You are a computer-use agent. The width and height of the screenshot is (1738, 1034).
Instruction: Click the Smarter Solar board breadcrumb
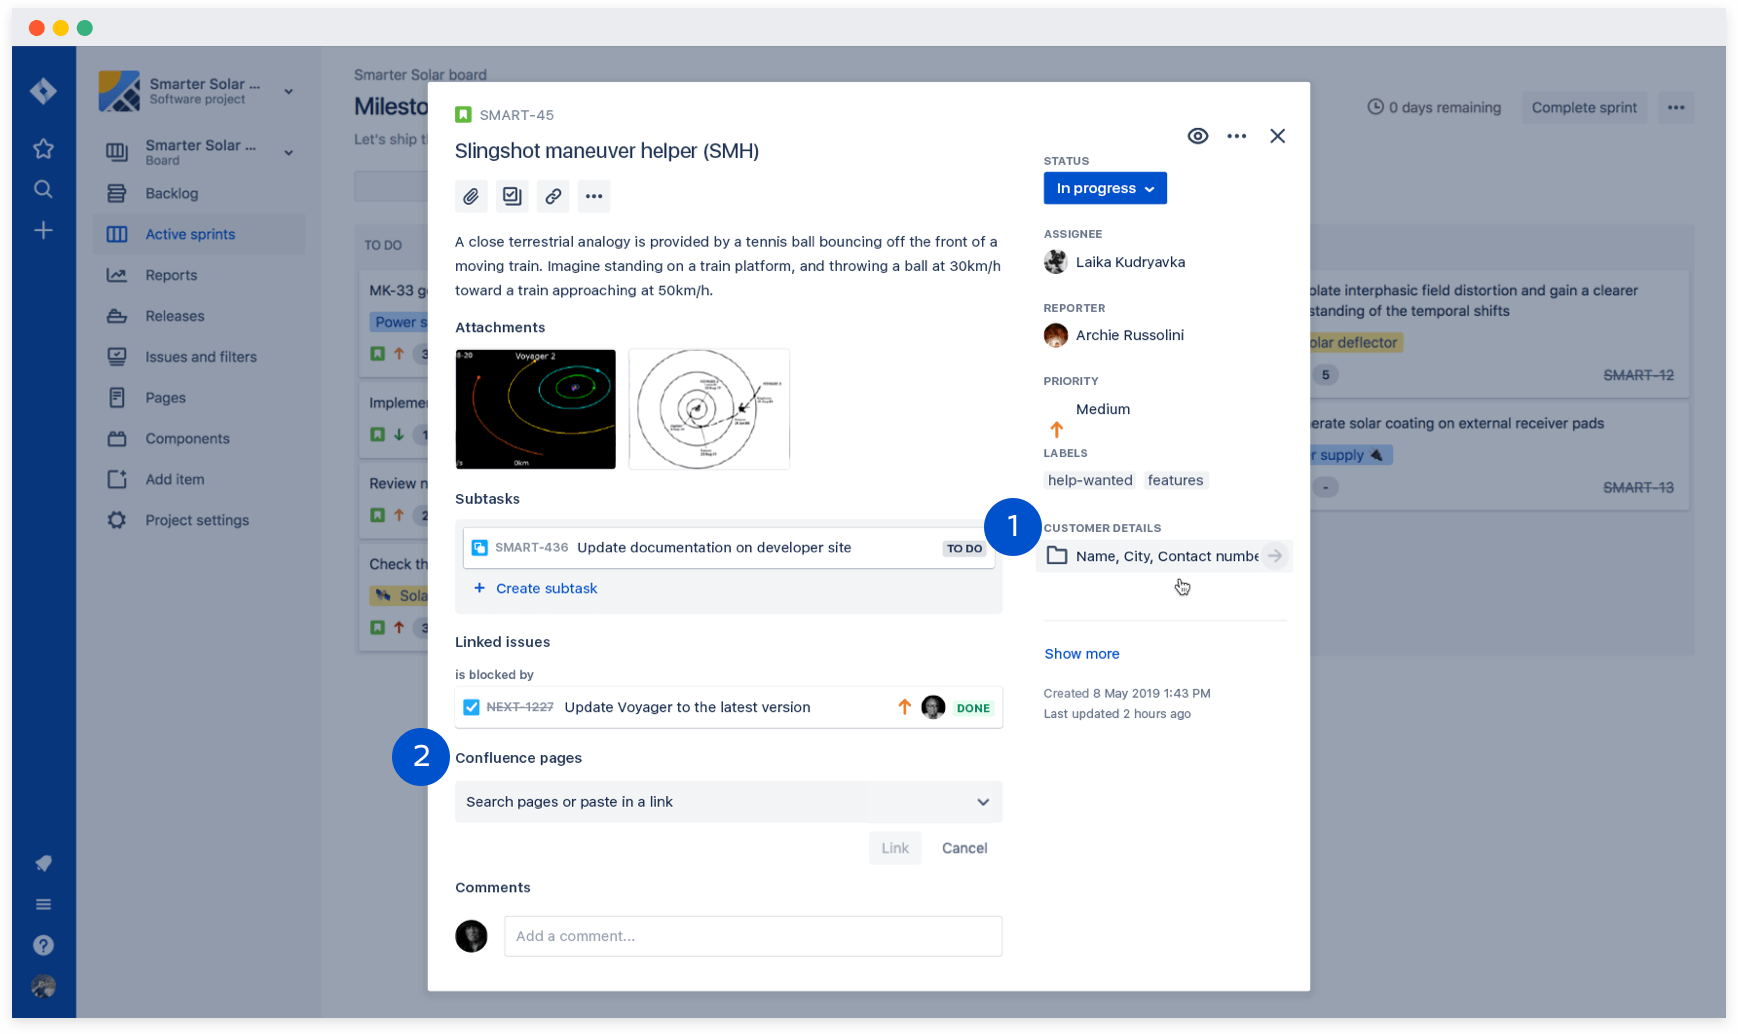[x=420, y=75]
